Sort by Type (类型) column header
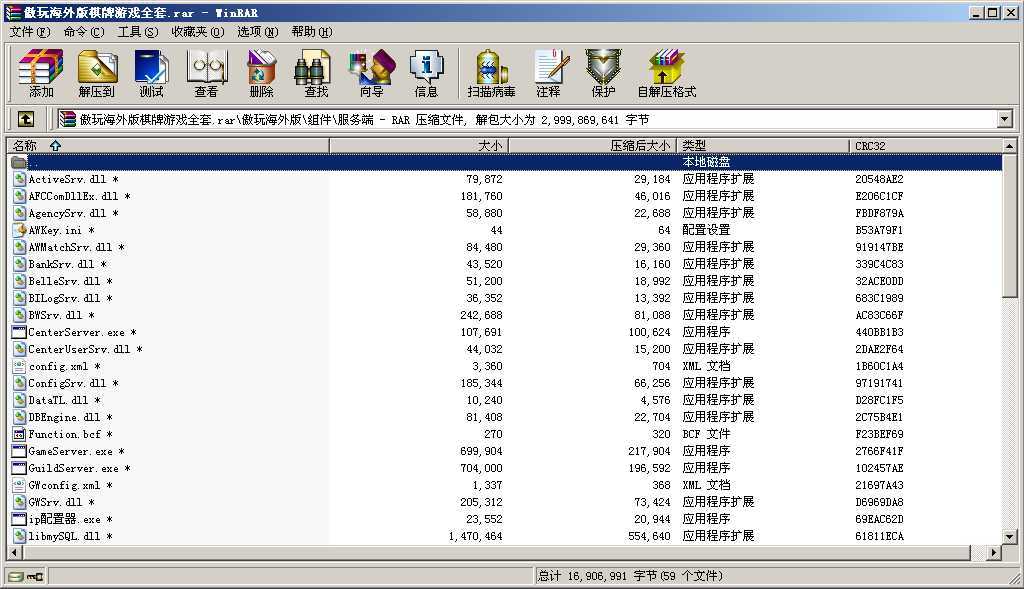 tap(763, 146)
